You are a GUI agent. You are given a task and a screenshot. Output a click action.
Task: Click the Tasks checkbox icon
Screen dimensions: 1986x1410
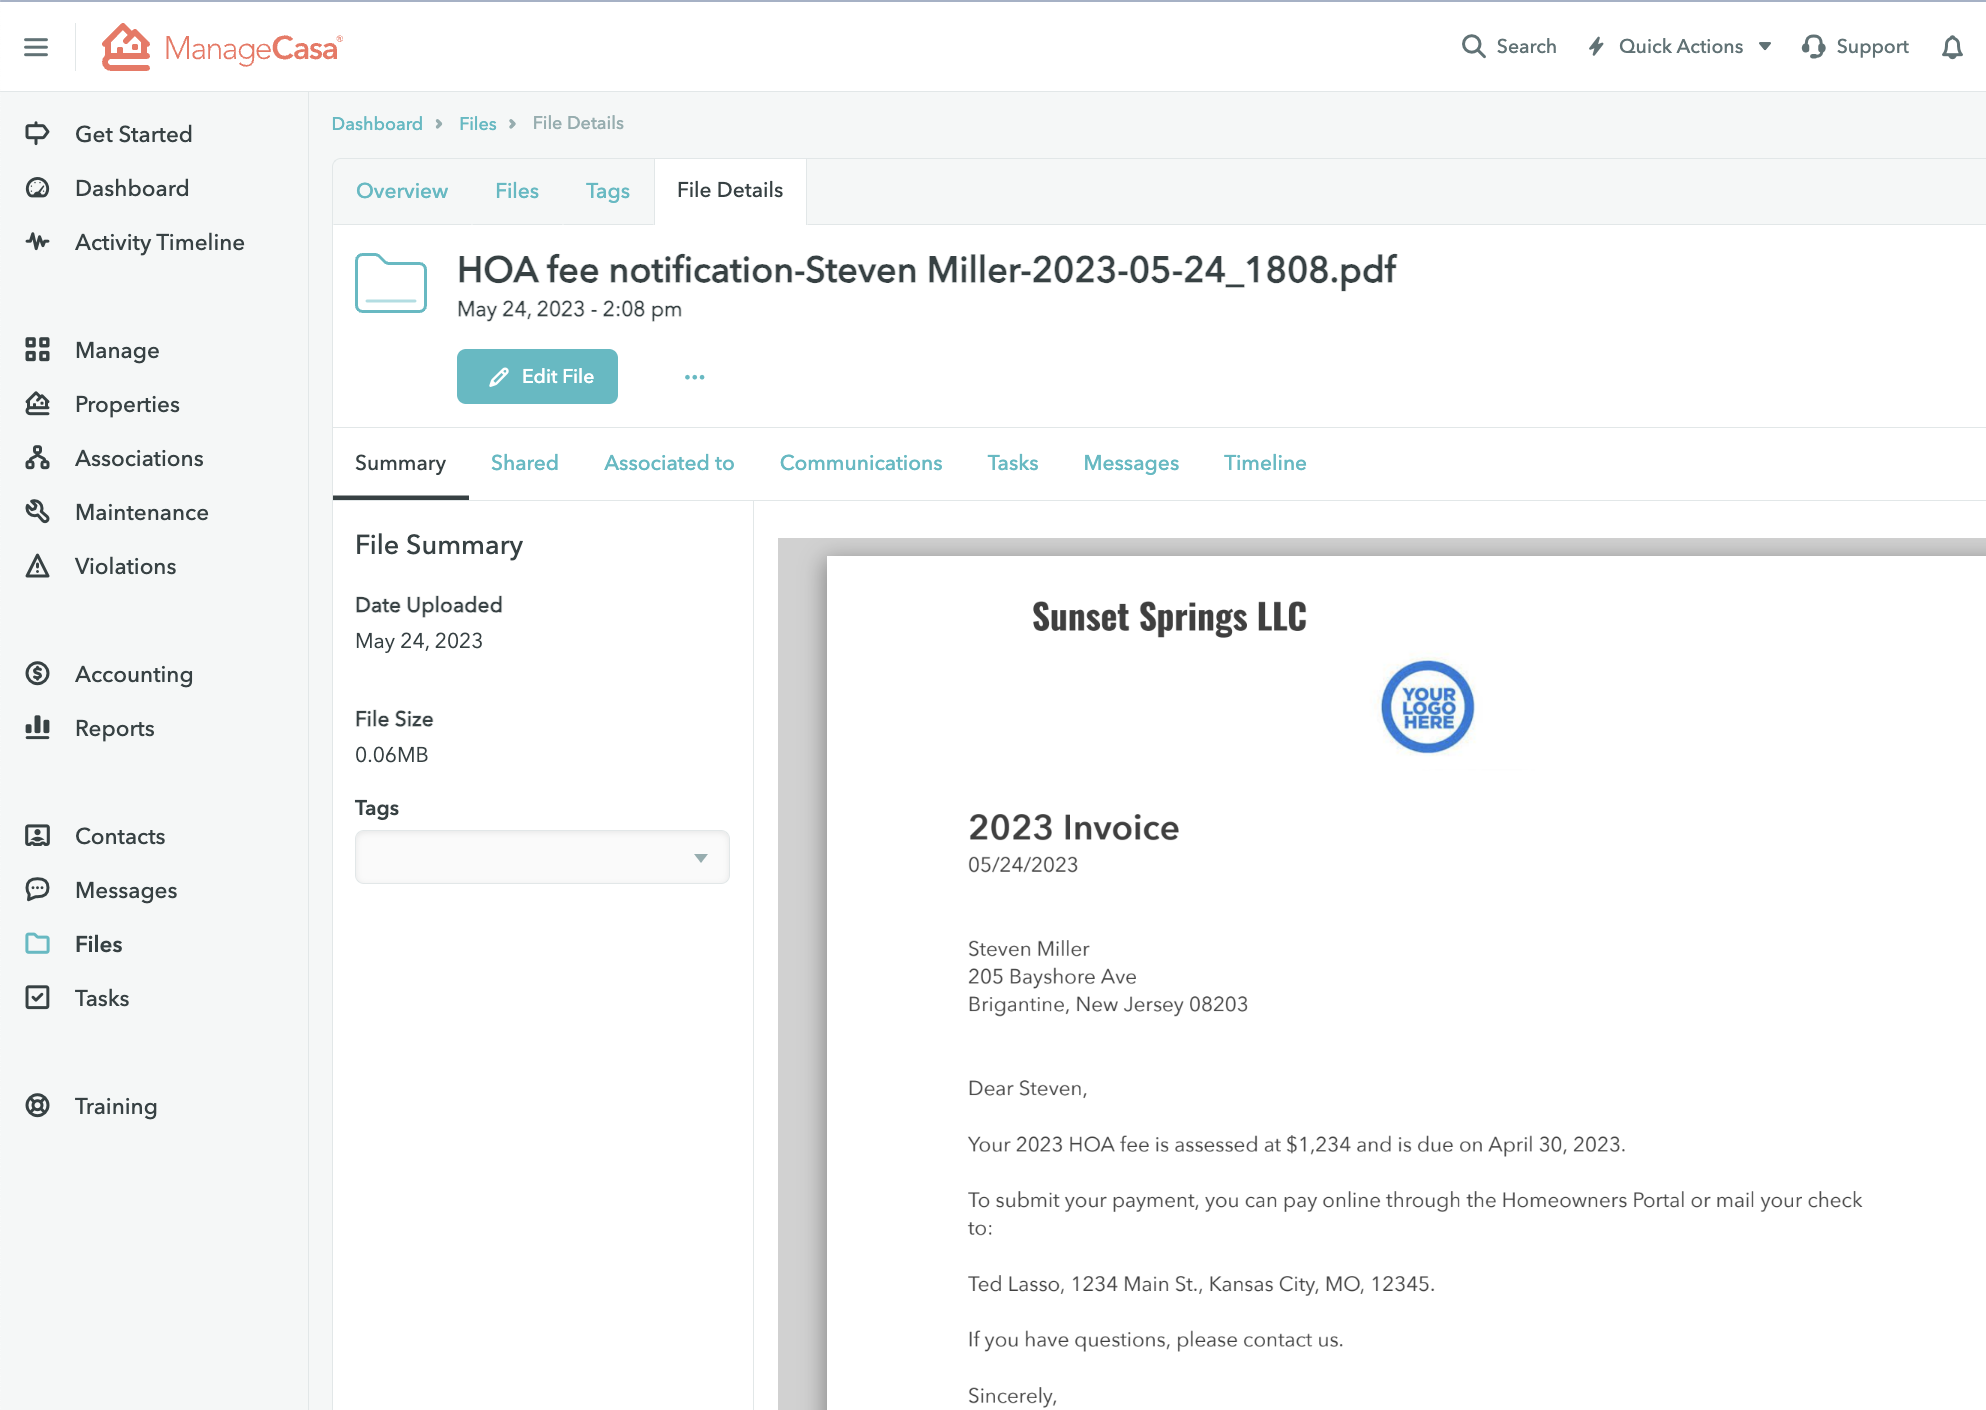tap(37, 997)
